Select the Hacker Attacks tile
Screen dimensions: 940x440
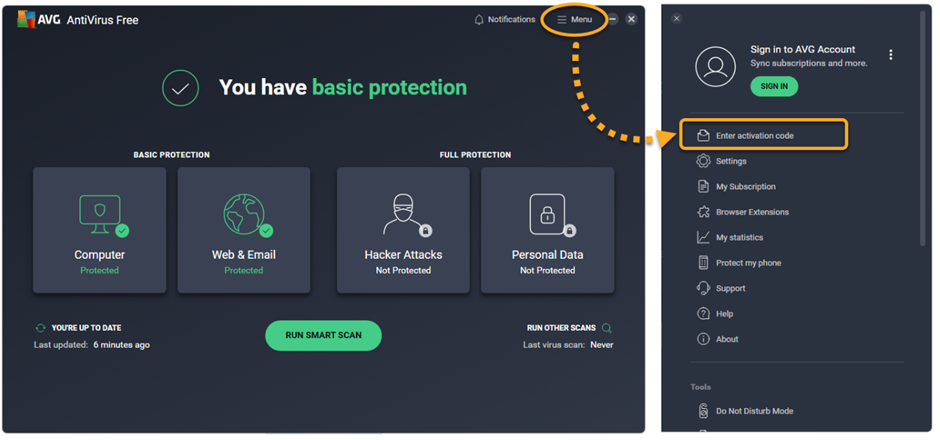(403, 230)
